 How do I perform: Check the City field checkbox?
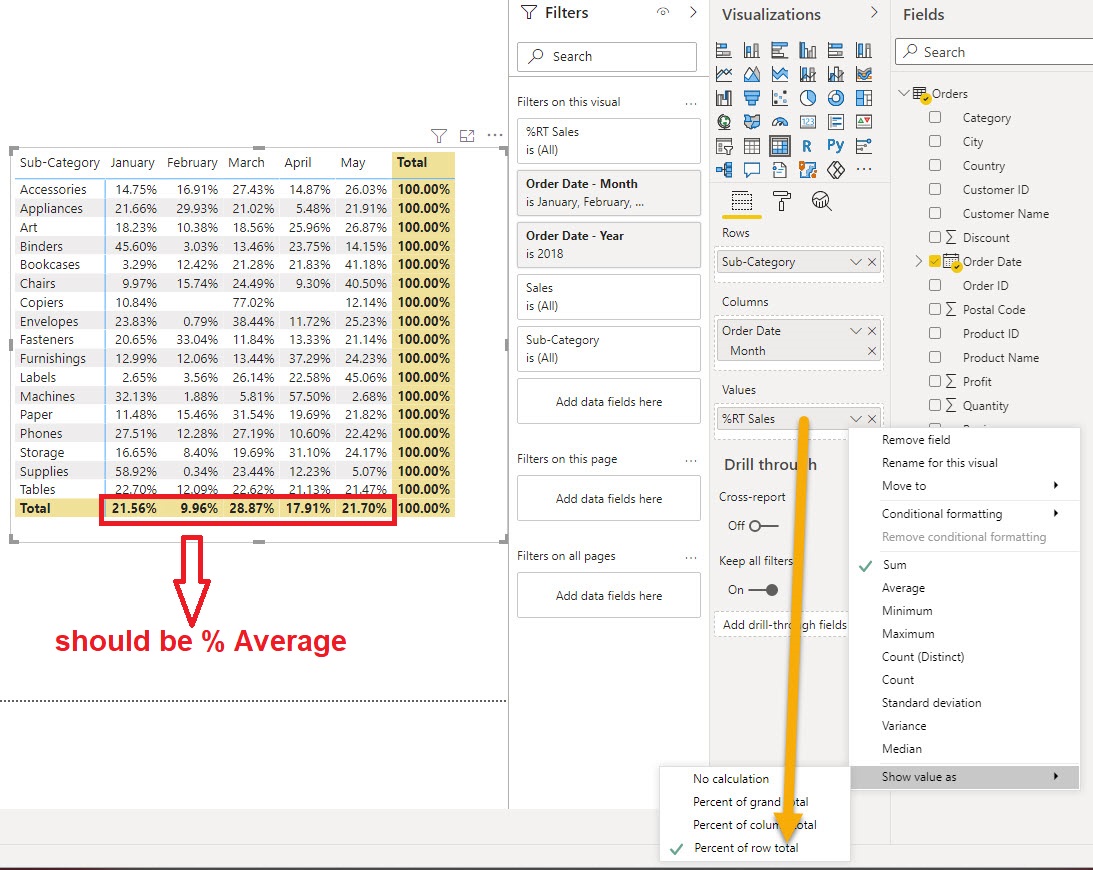(935, 142)
